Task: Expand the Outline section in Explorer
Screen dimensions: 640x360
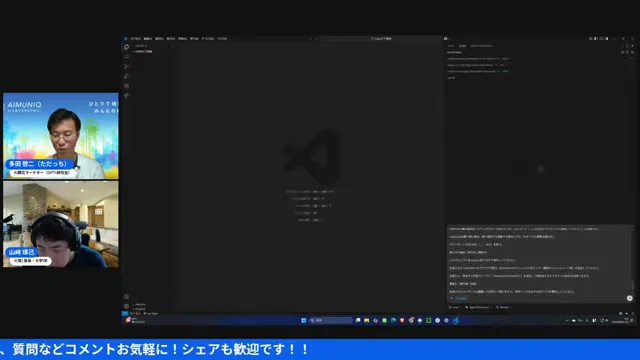Action: pos(139,304)
